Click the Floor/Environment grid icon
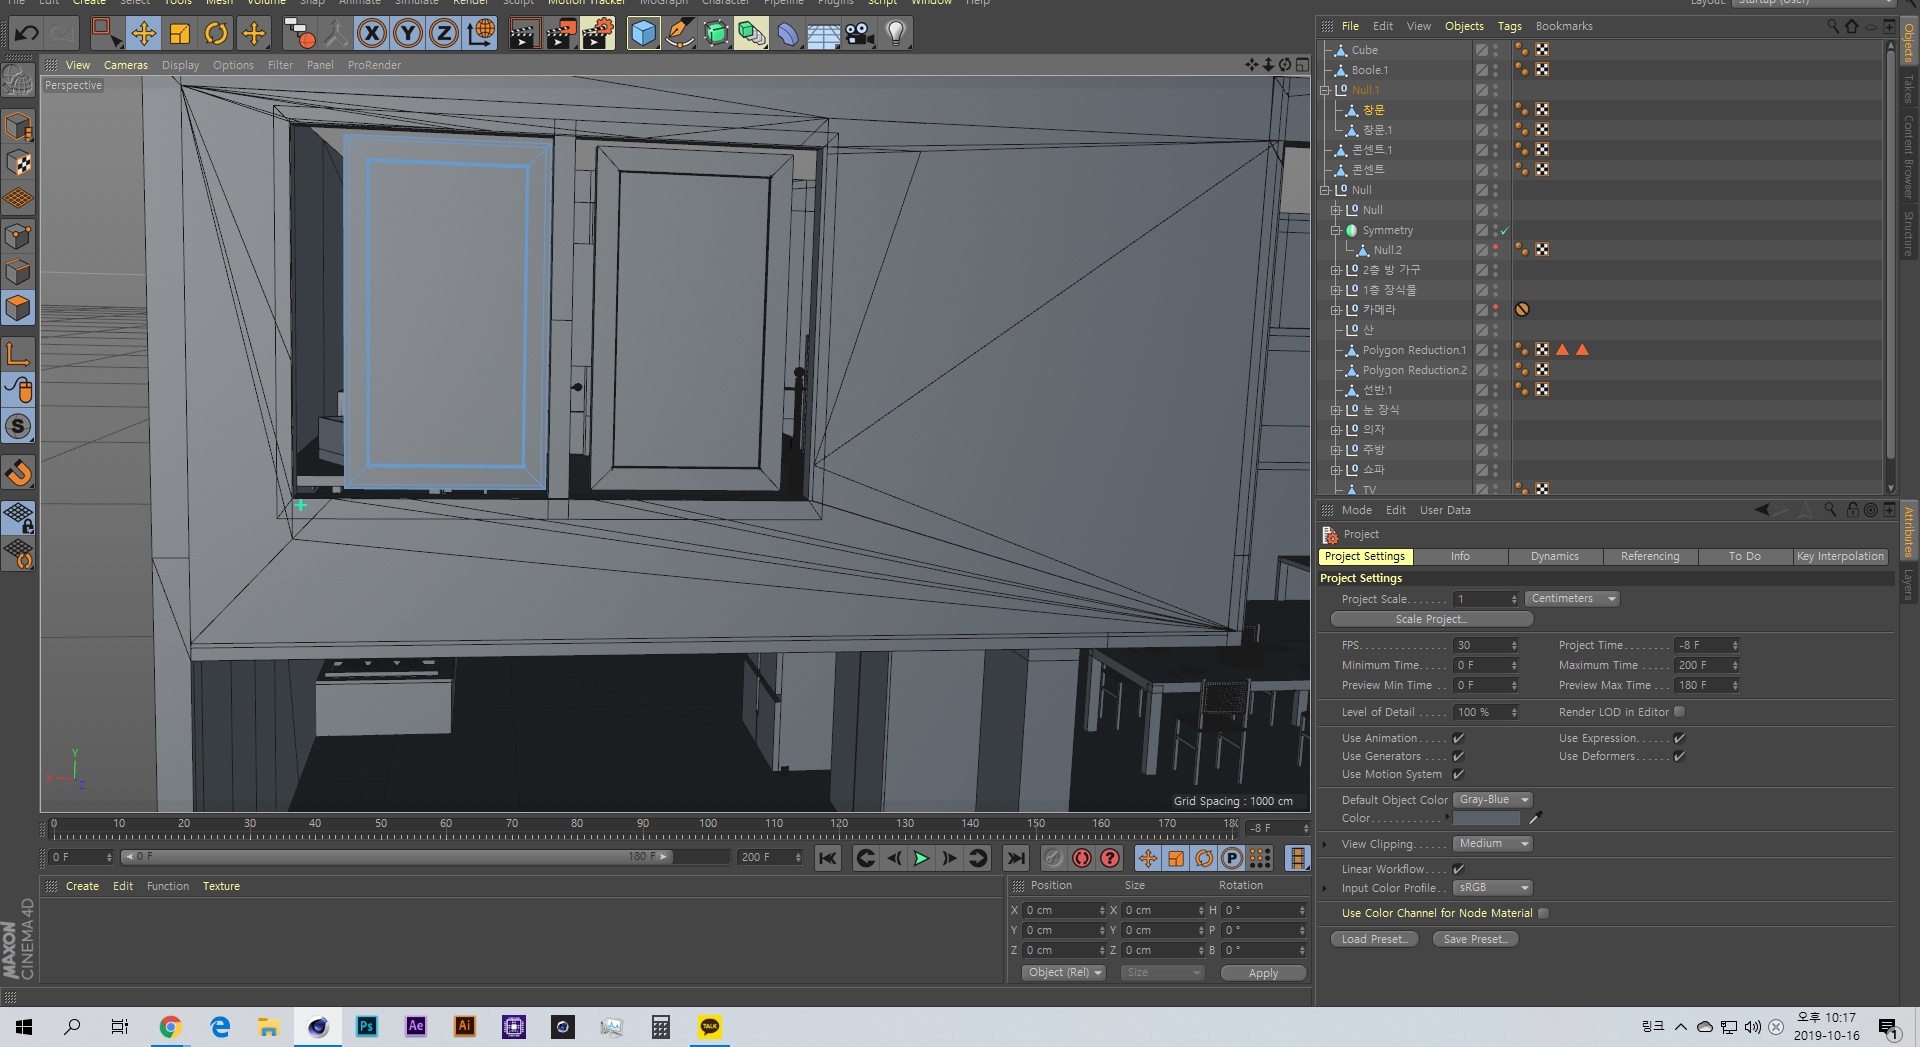 824,33
